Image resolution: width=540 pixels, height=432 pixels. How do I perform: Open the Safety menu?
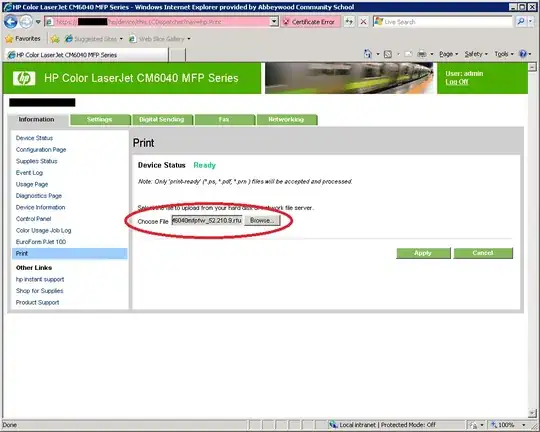click(476, 54)
